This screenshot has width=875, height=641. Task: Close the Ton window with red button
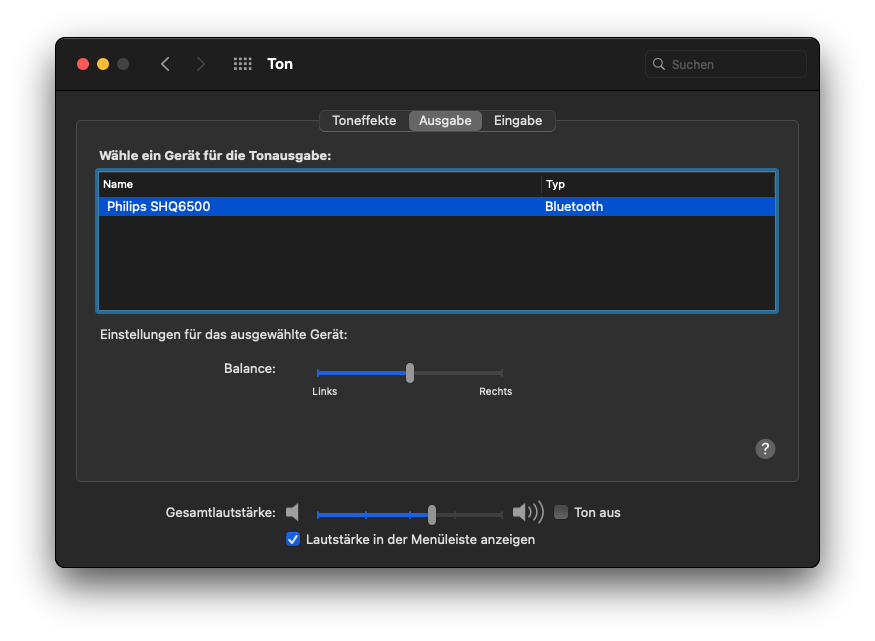[83, 64]
